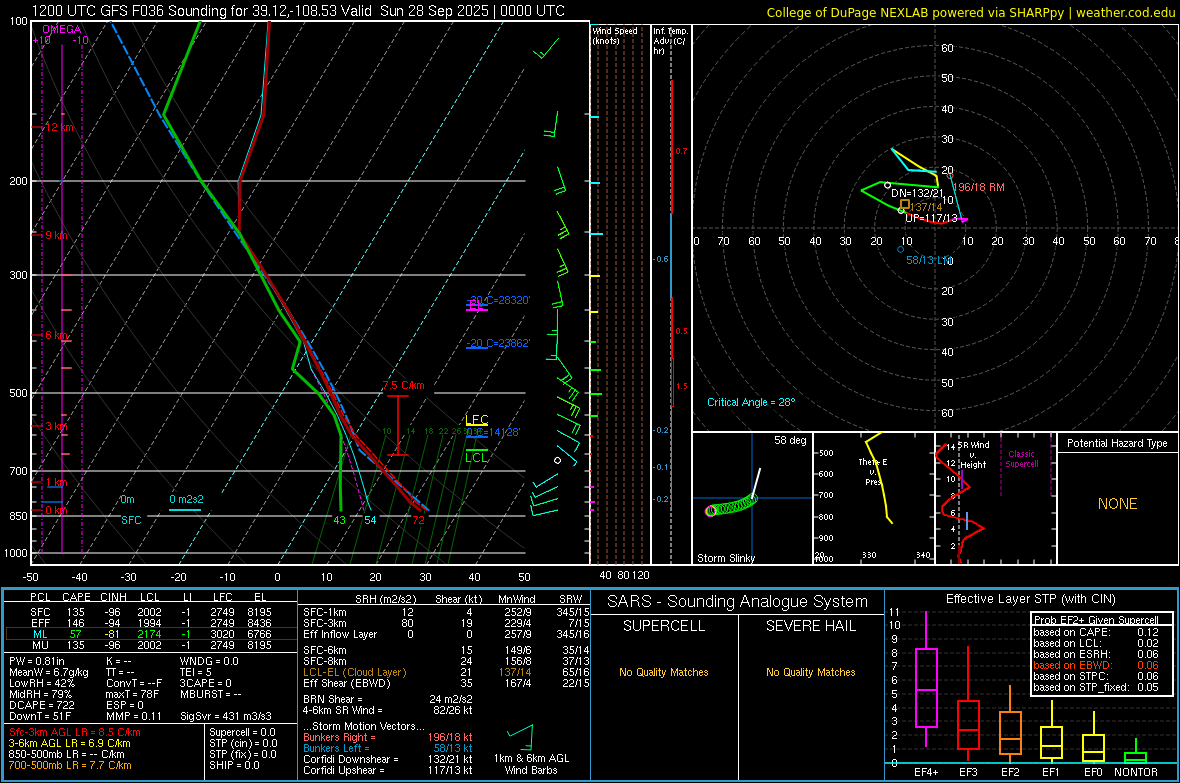This screenshot has height=783, width=1180.
Task: Click the SARS - Sounding Analogue System heading
Action: pos(738,602)
